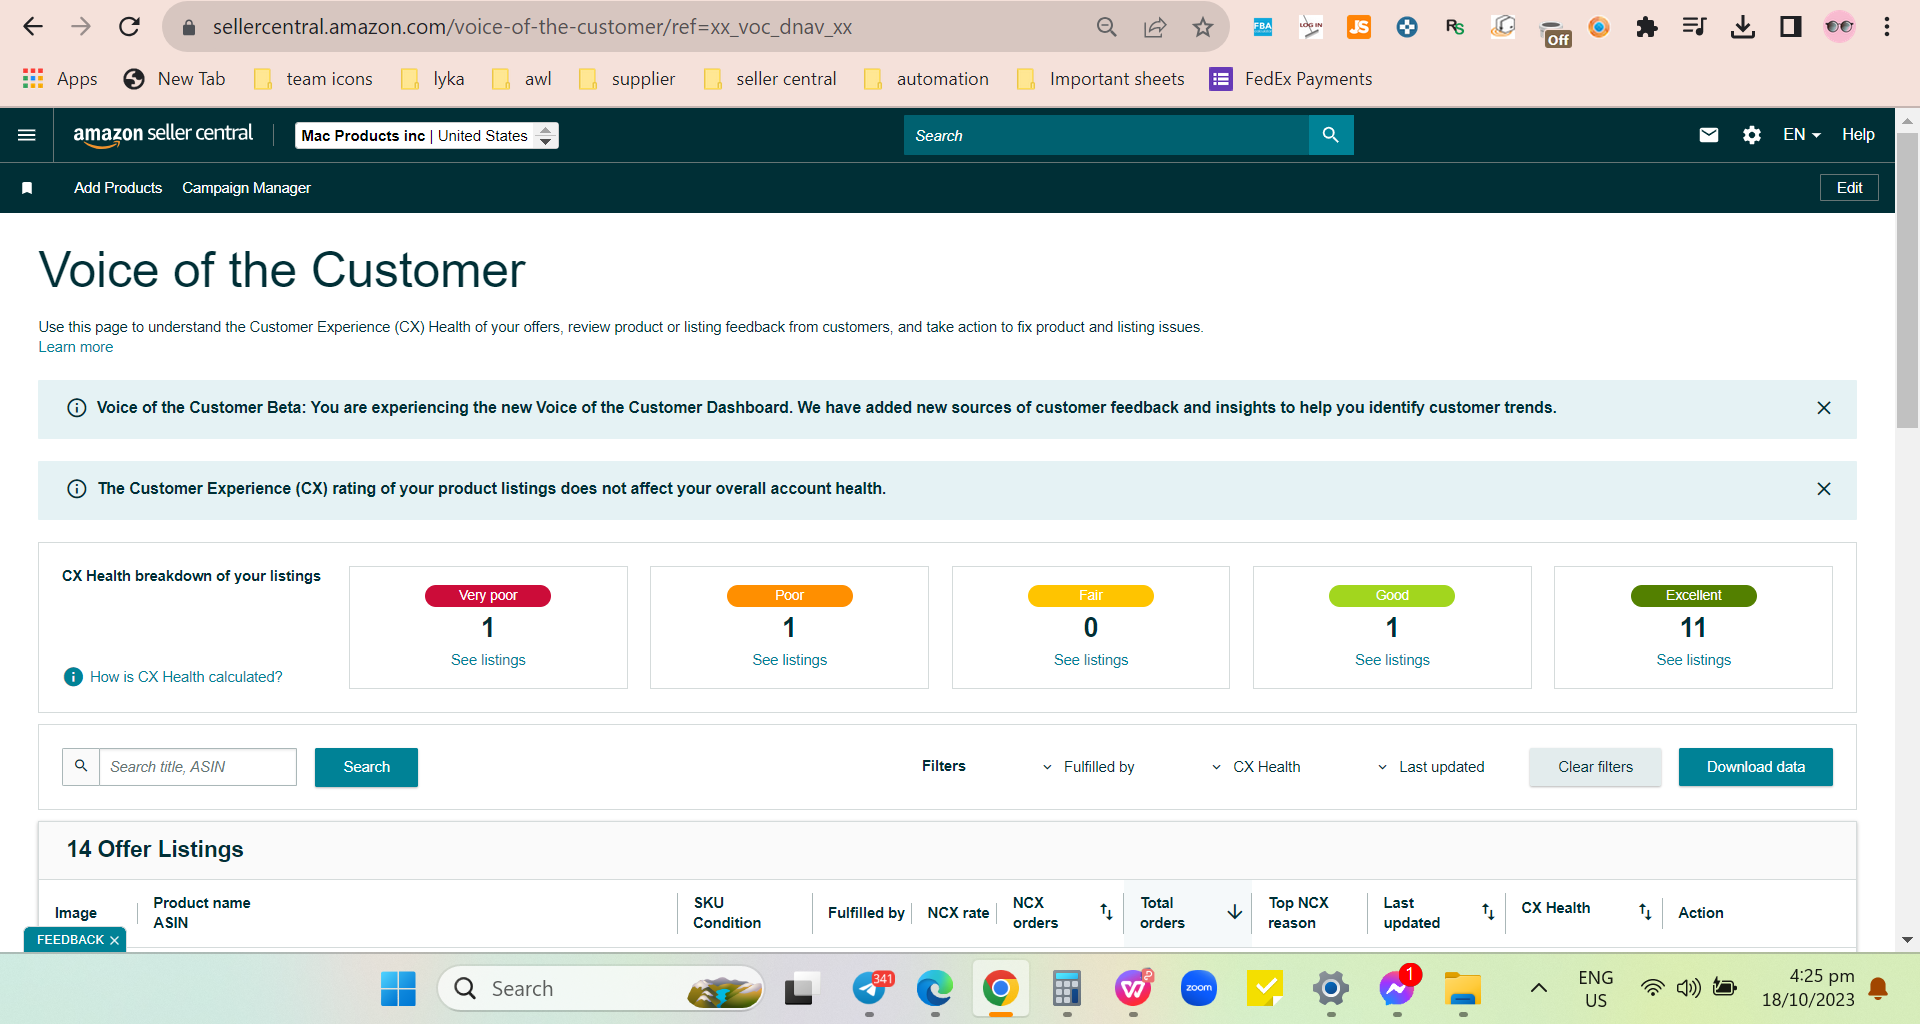Go back with the browser back arrow
Screen dimensions: 1920x1024
(33, 27)
